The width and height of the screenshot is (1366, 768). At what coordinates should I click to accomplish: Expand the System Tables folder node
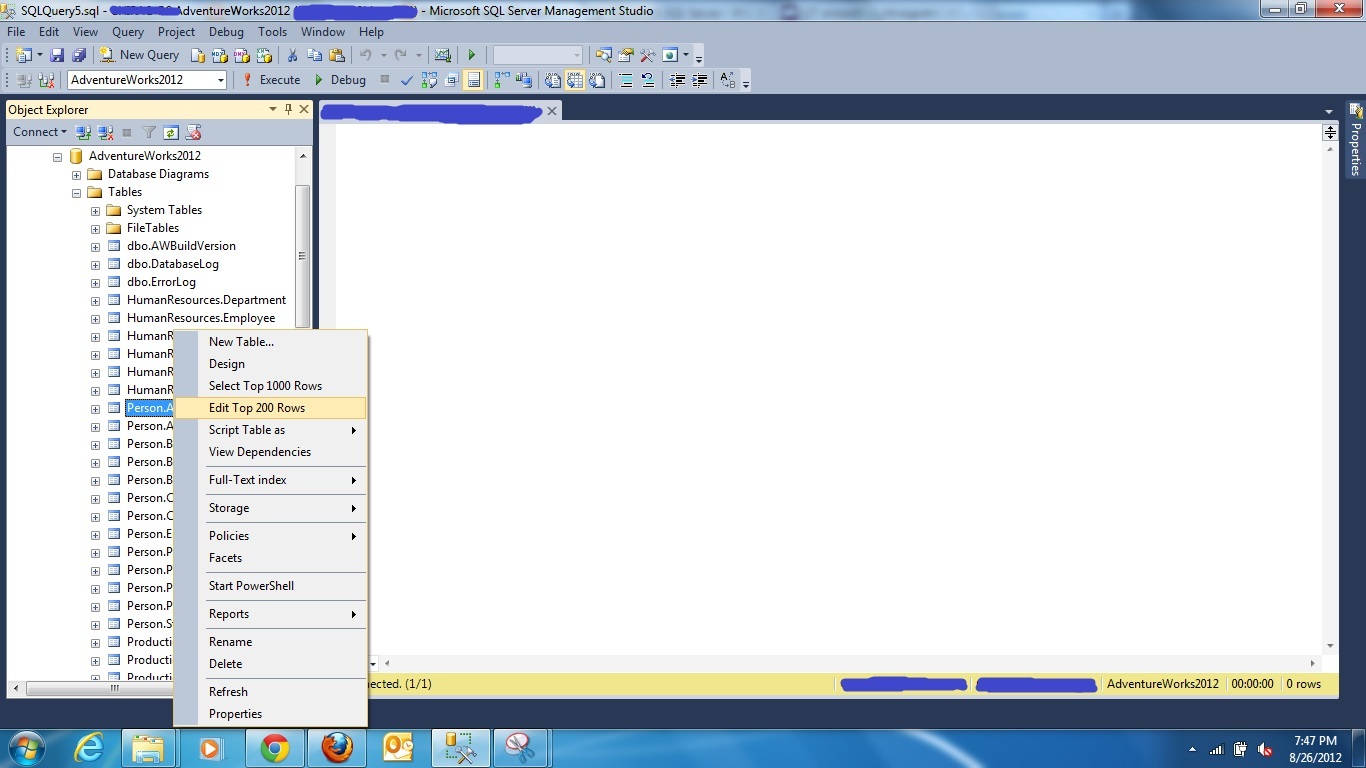point(95,210)
